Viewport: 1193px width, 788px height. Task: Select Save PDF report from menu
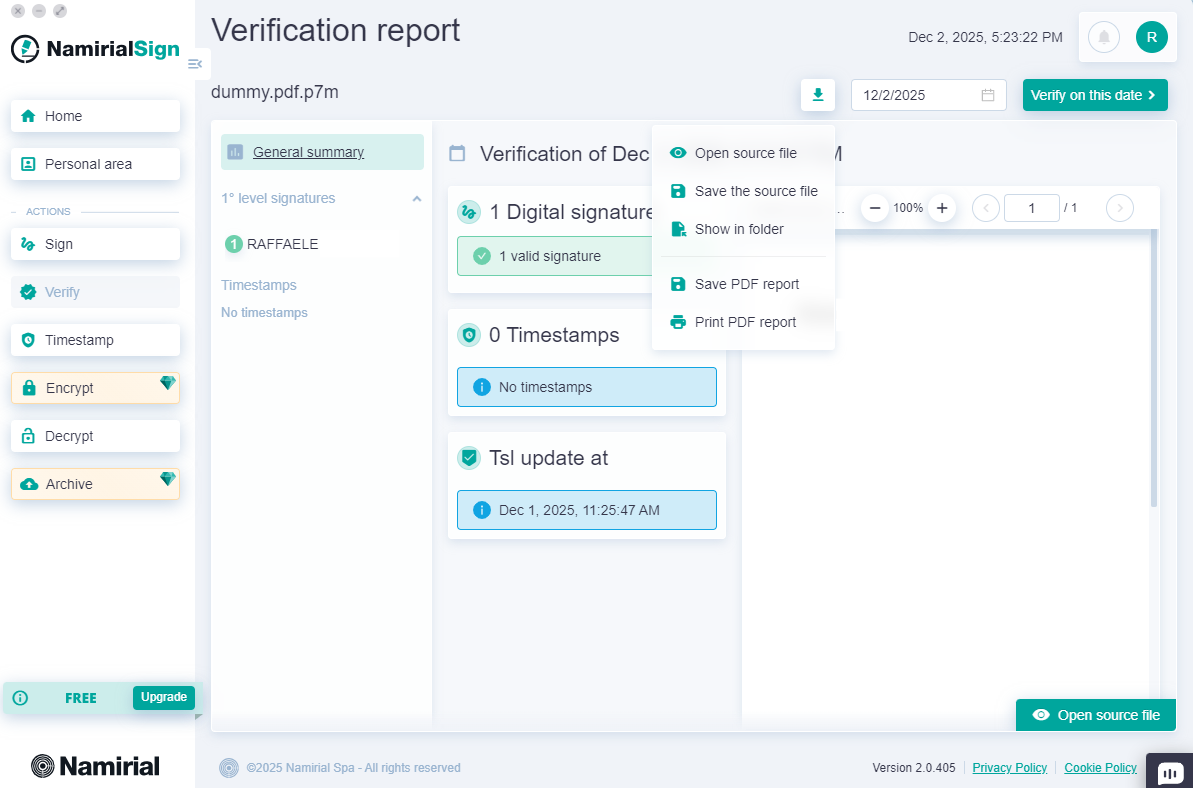746,284
